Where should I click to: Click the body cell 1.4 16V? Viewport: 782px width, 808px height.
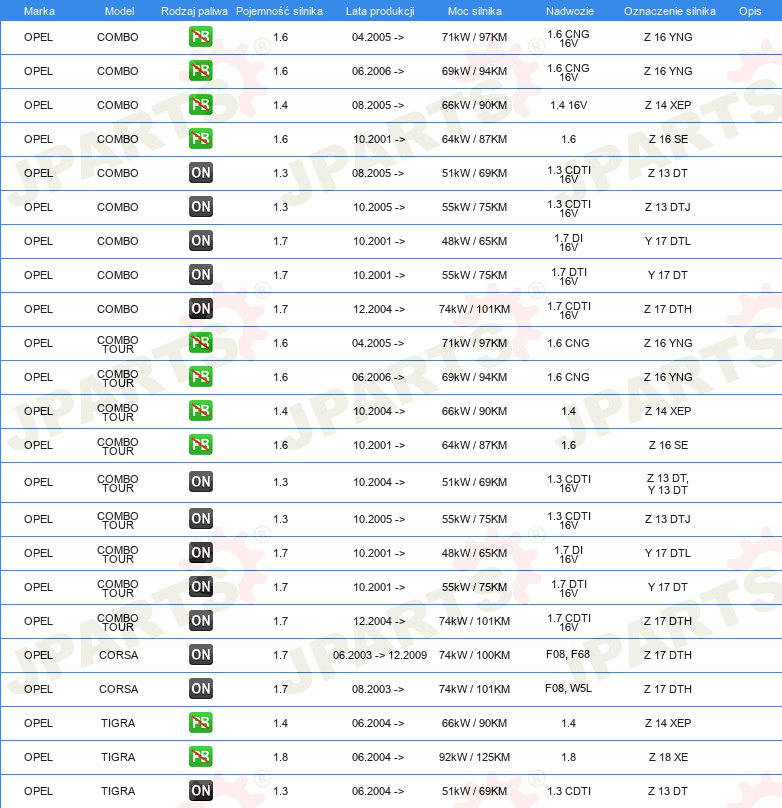pyautogui.click(x=569, y=105)
